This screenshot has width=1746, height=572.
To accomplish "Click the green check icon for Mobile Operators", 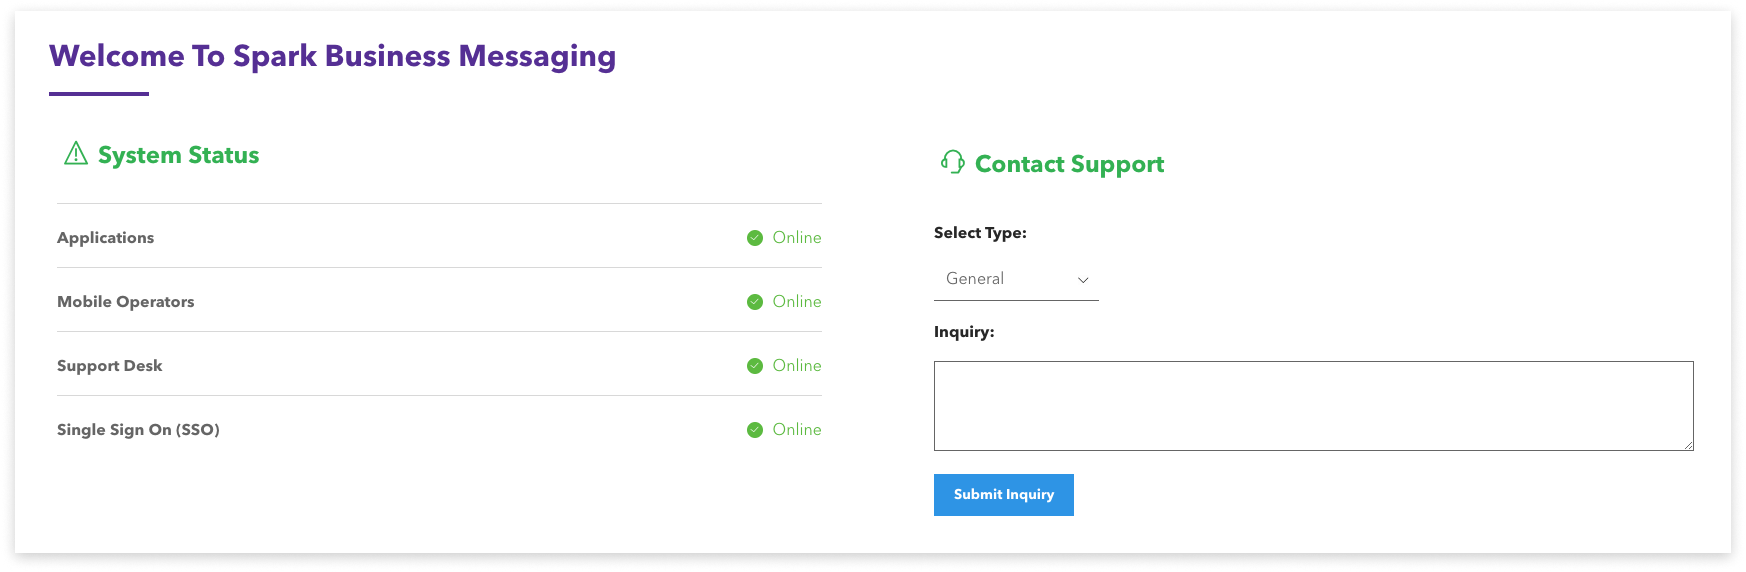I will pyautogui.click(x=755, y=302).
